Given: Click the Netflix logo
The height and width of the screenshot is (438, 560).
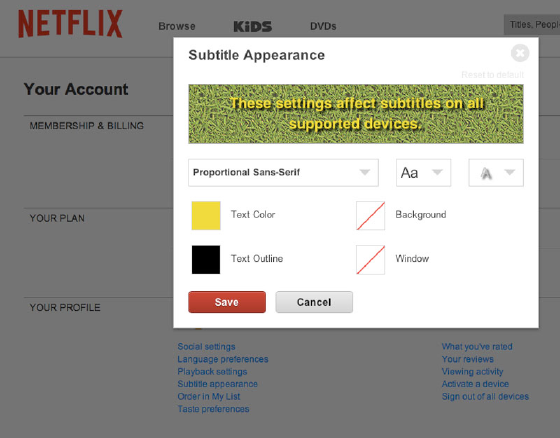Looking at the screenshot, I should coord(70,24).
